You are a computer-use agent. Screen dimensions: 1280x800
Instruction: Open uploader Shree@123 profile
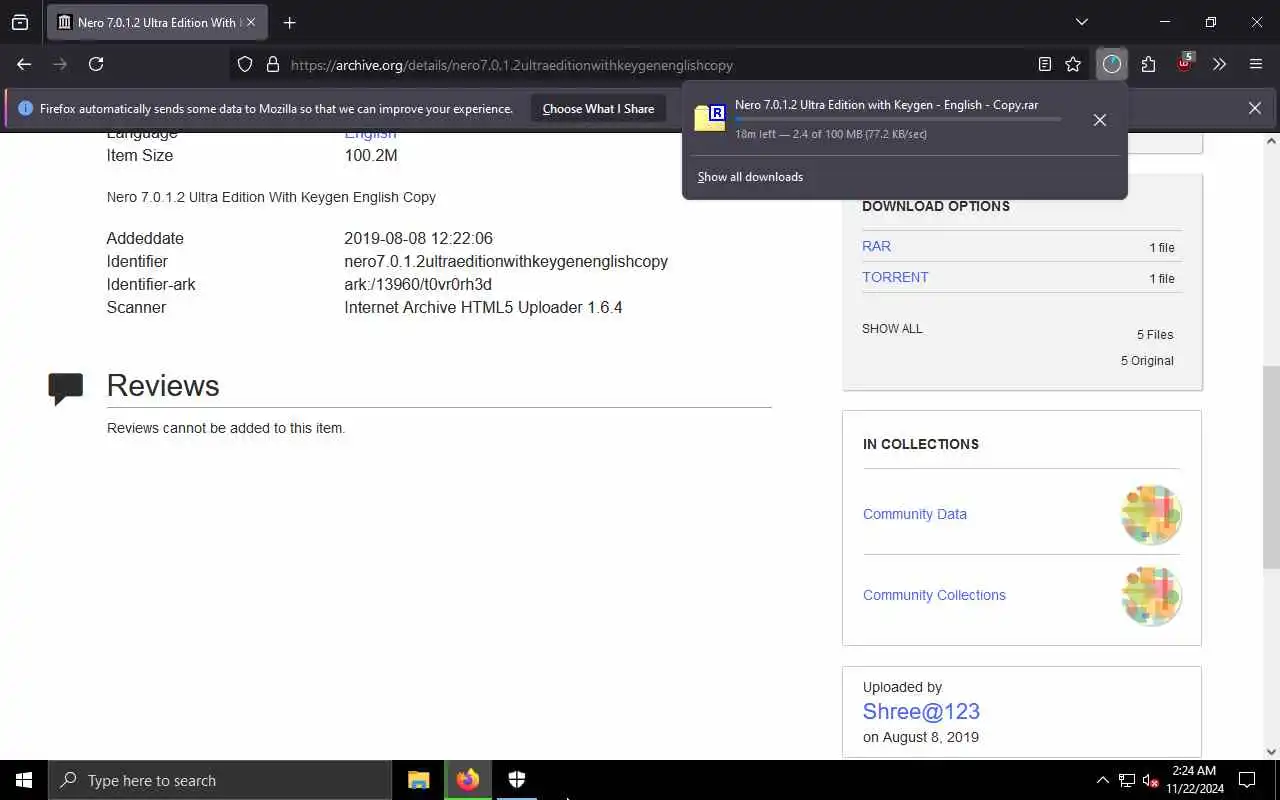921,711
